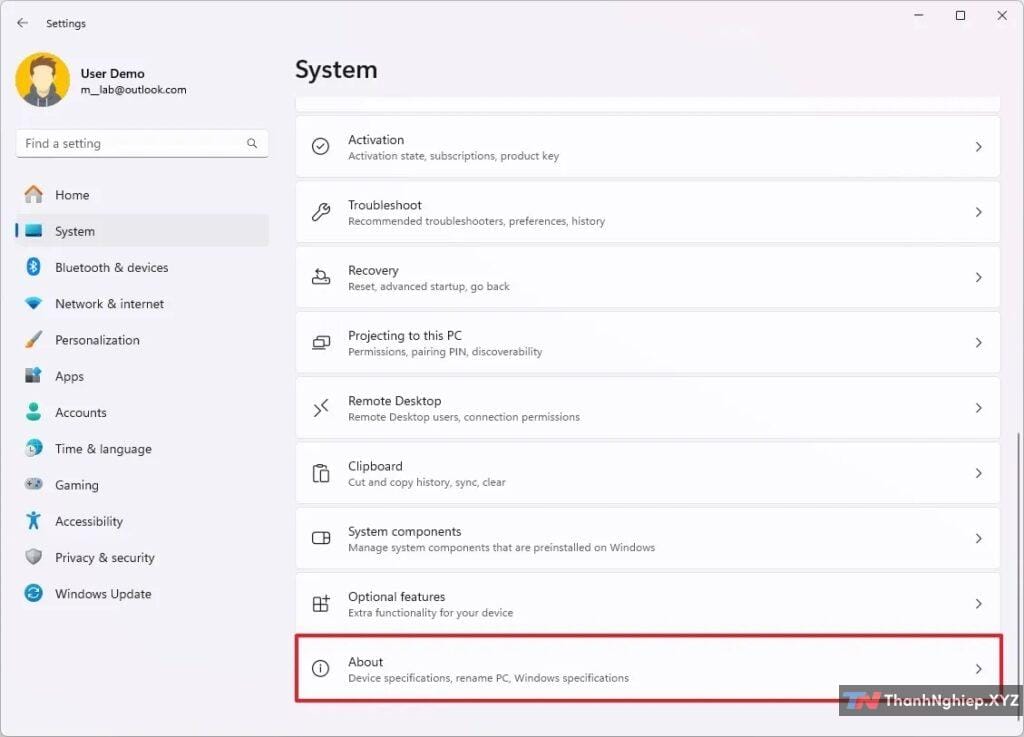Open Bluetooth & devices in sidebar
Image resolution: width=1024 pixels, height=737 pixels.
[x=111, y=267]
